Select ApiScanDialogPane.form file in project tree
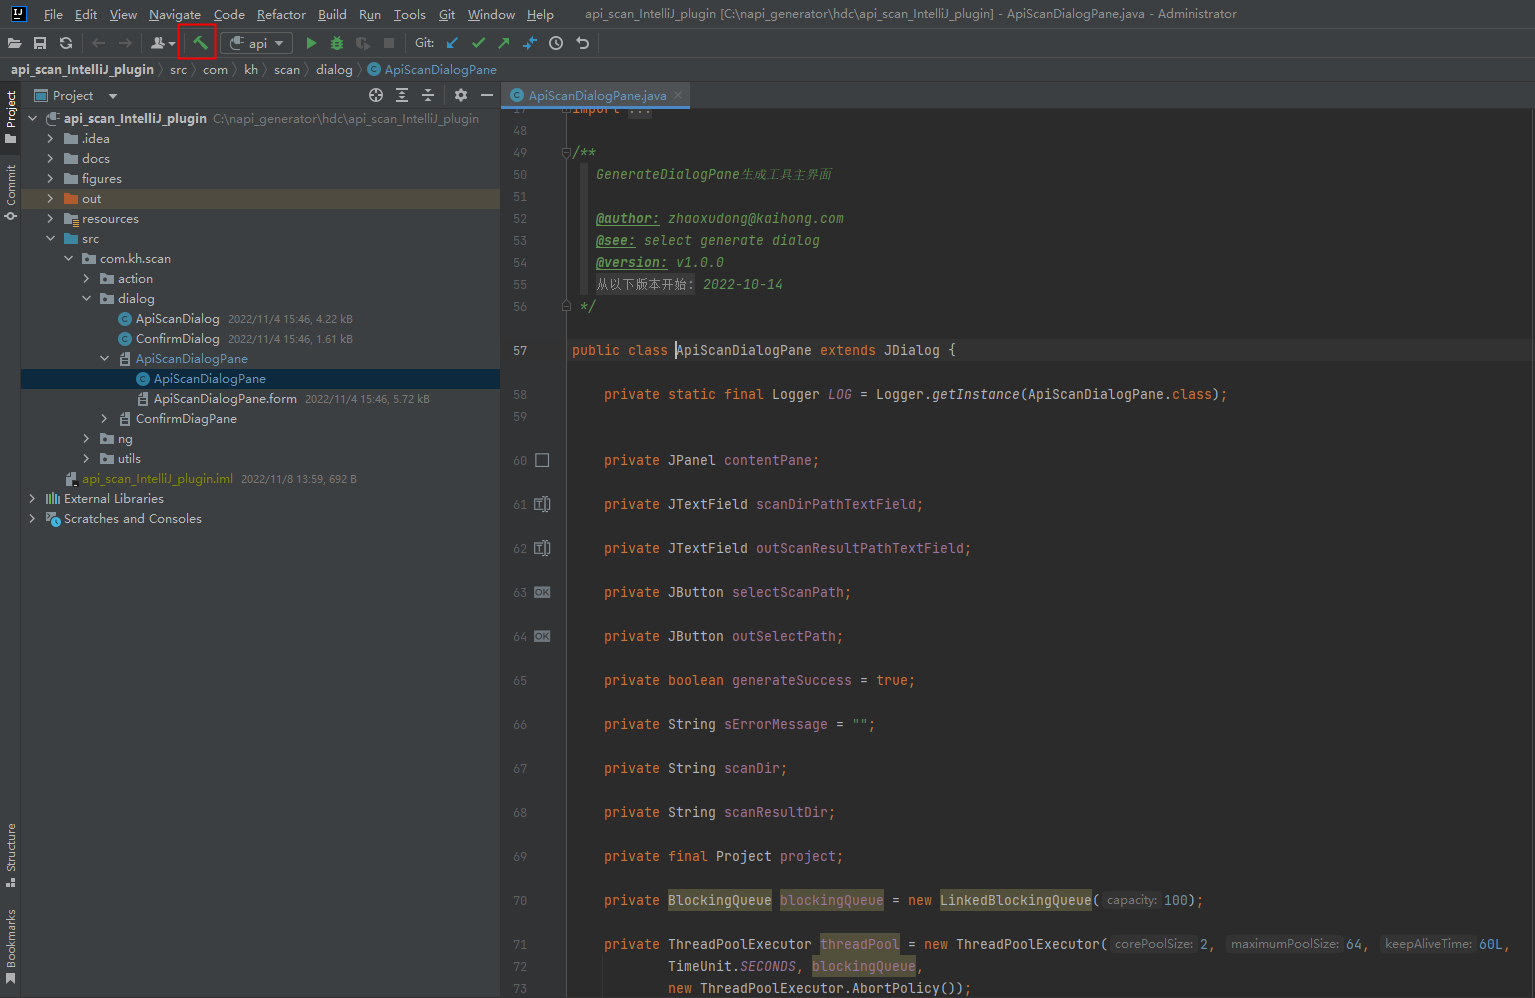This screenshot has height=998, width=1535. coord(225,399)
